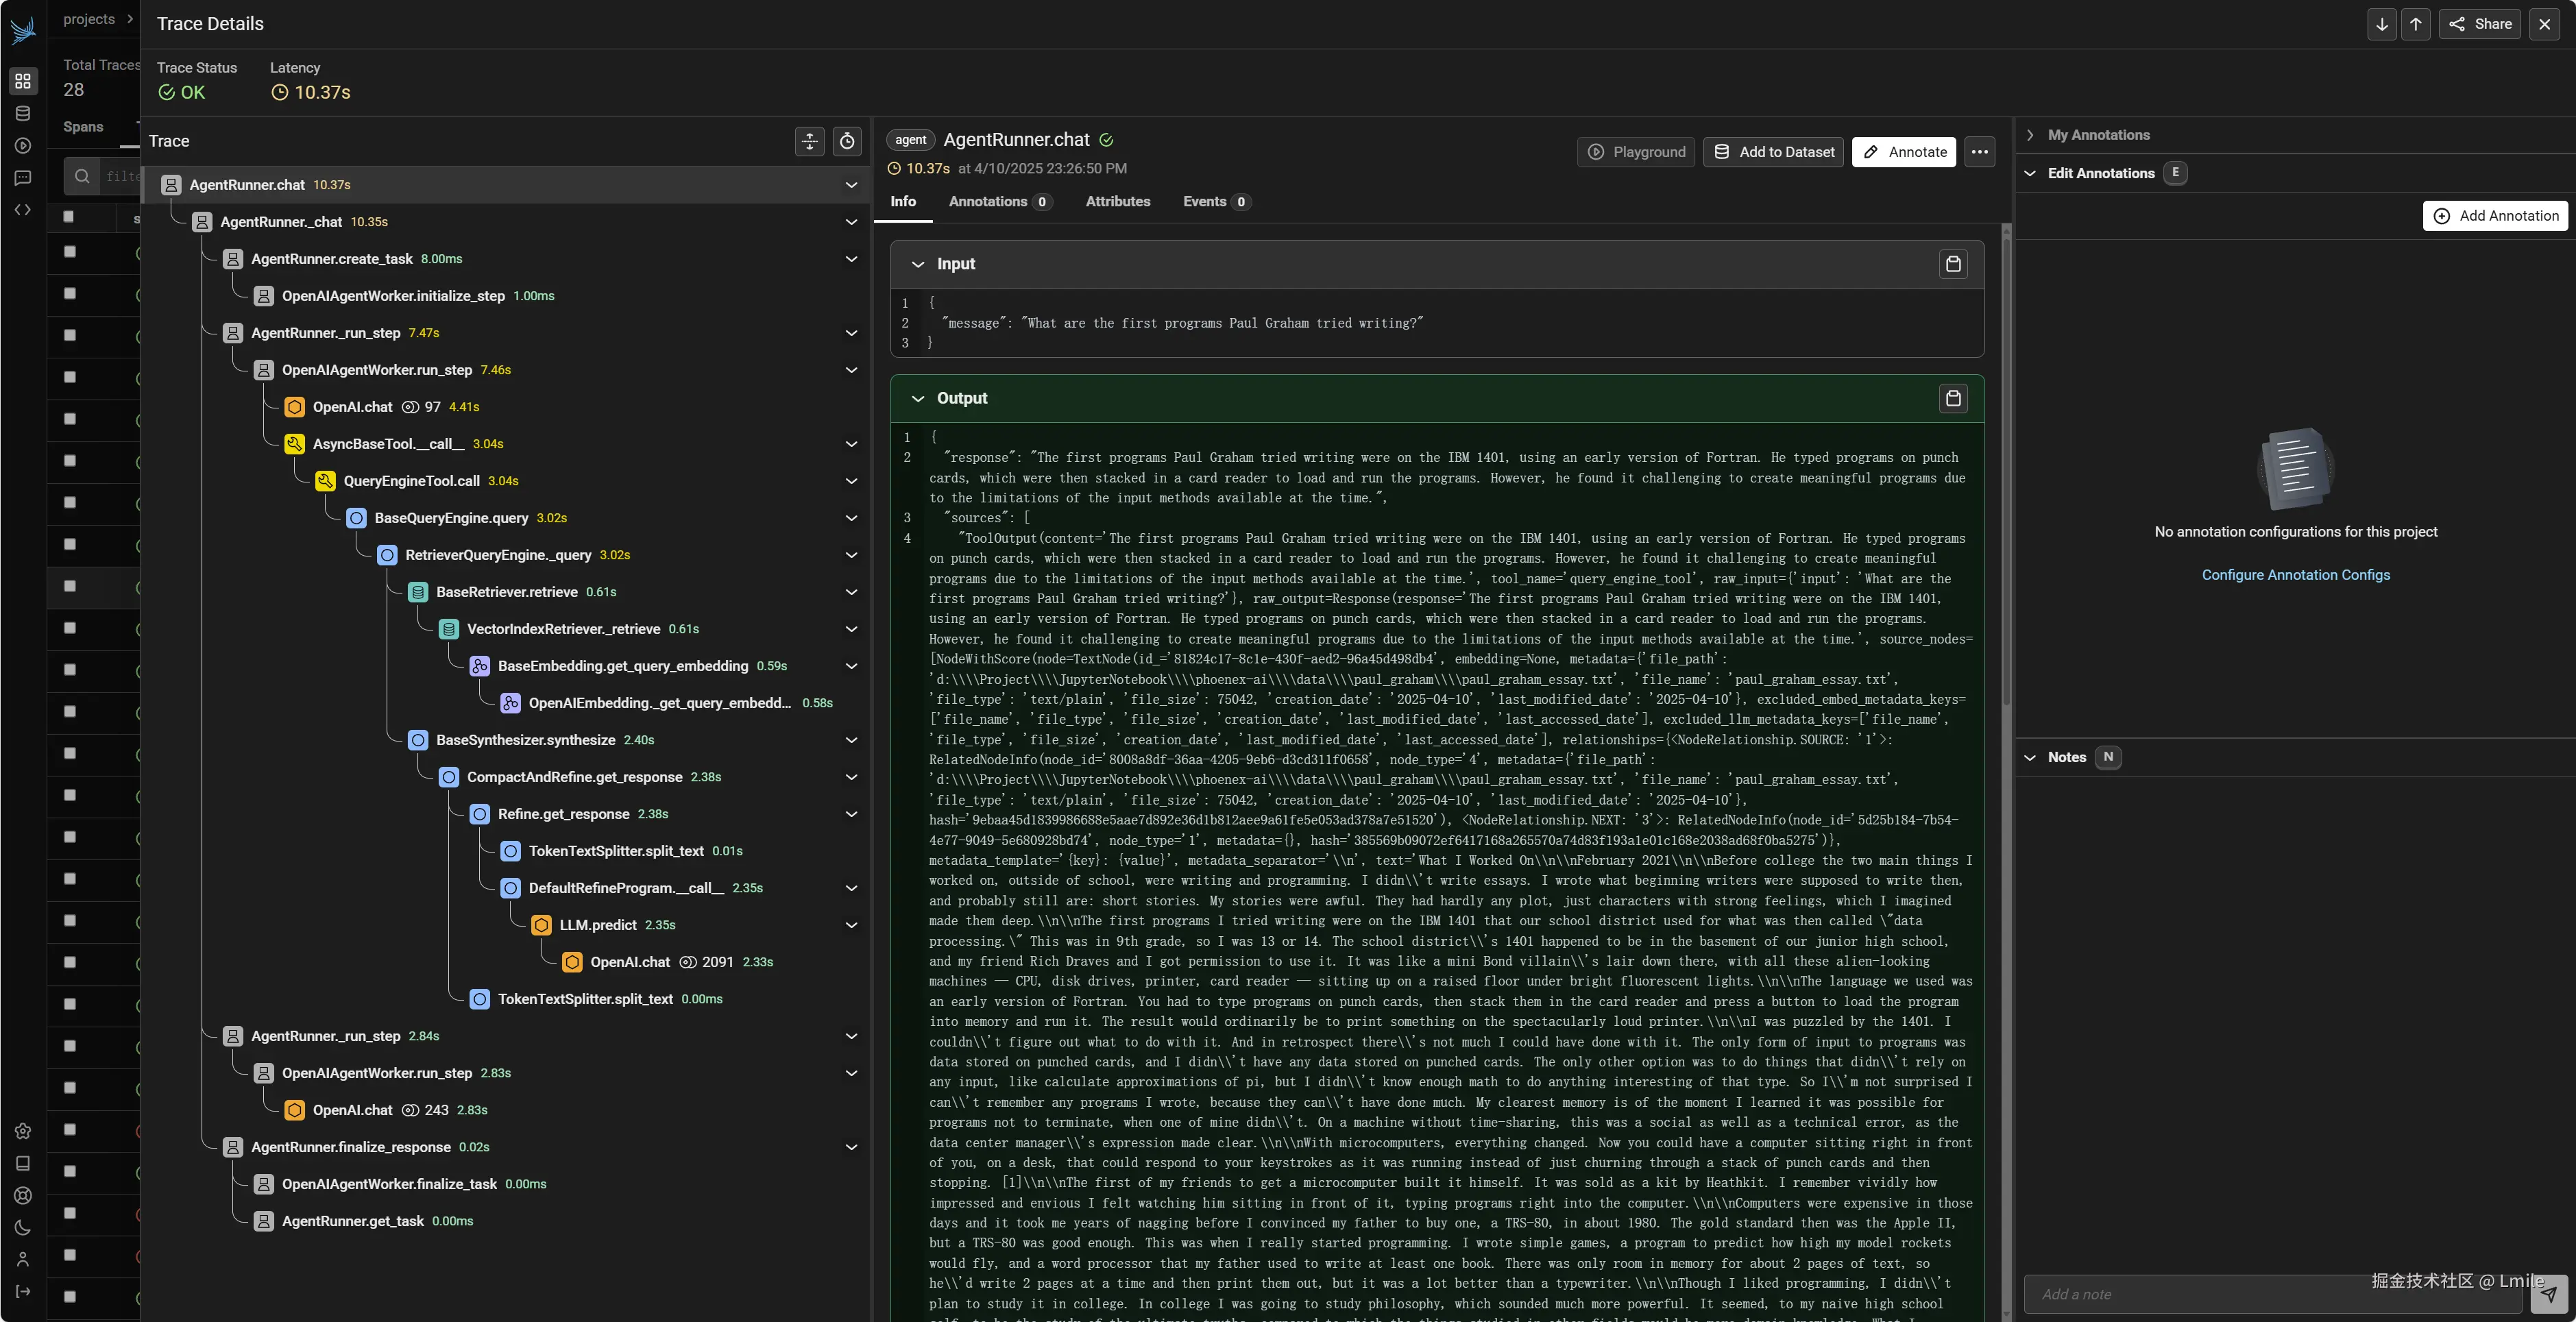Collapse the AgentRunner.chat root span
The width and height of the screenshot is (2576, 1322).
[851, 185]
